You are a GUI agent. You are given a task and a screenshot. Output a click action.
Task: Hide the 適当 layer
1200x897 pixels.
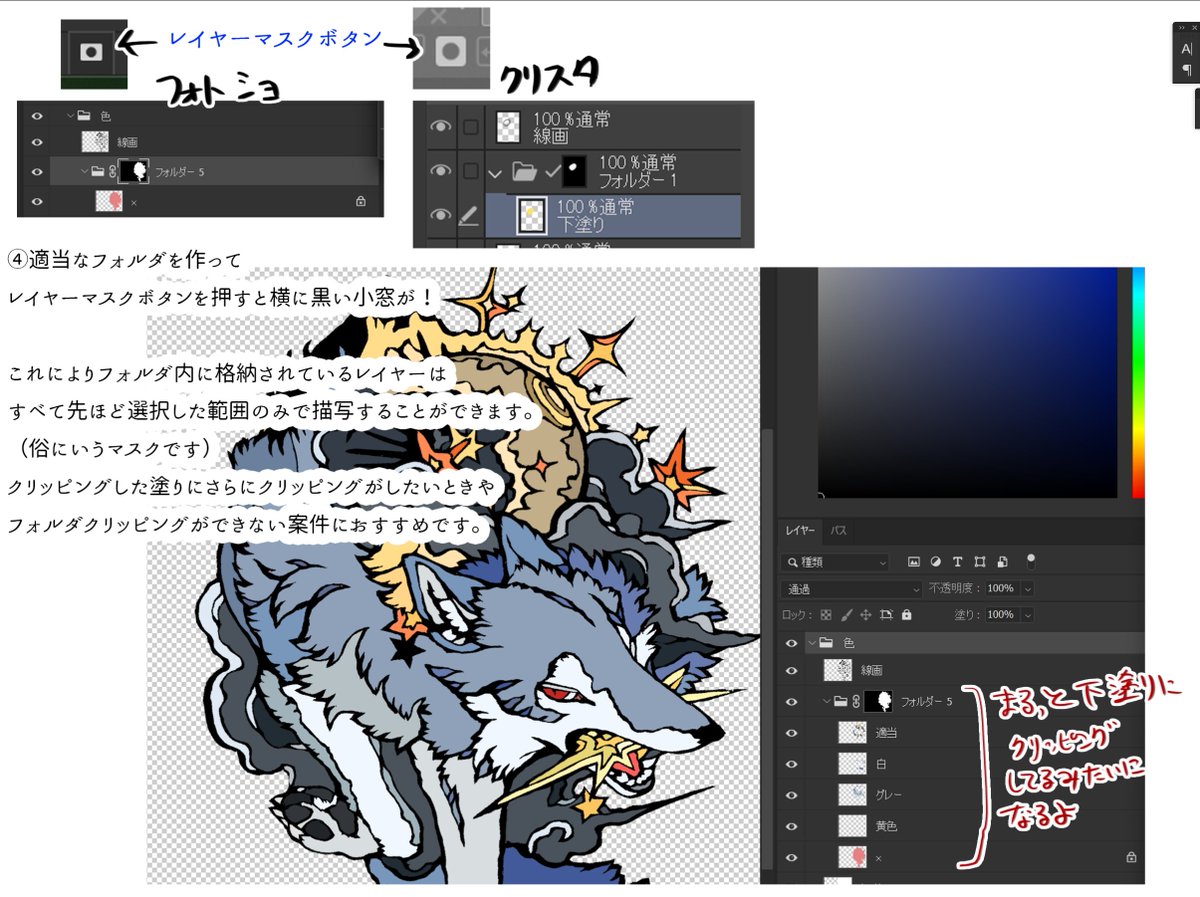pos(791,733)
